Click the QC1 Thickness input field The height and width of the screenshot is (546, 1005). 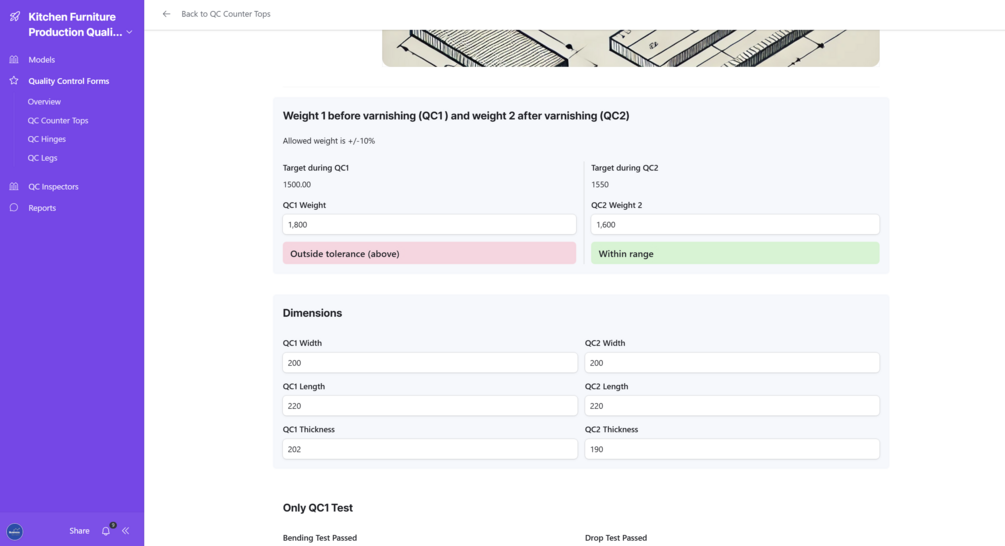click(x=429, y=449)
